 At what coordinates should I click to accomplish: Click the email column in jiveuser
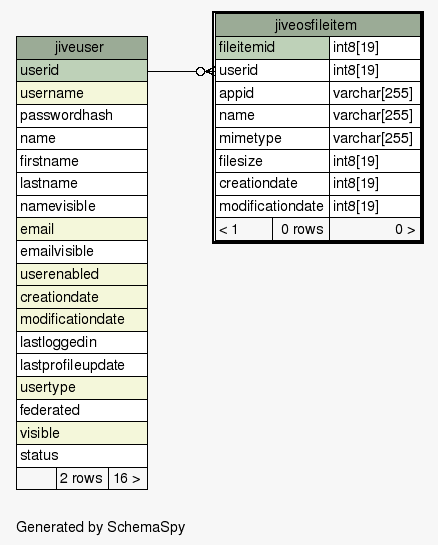click(x=82, y=229)
